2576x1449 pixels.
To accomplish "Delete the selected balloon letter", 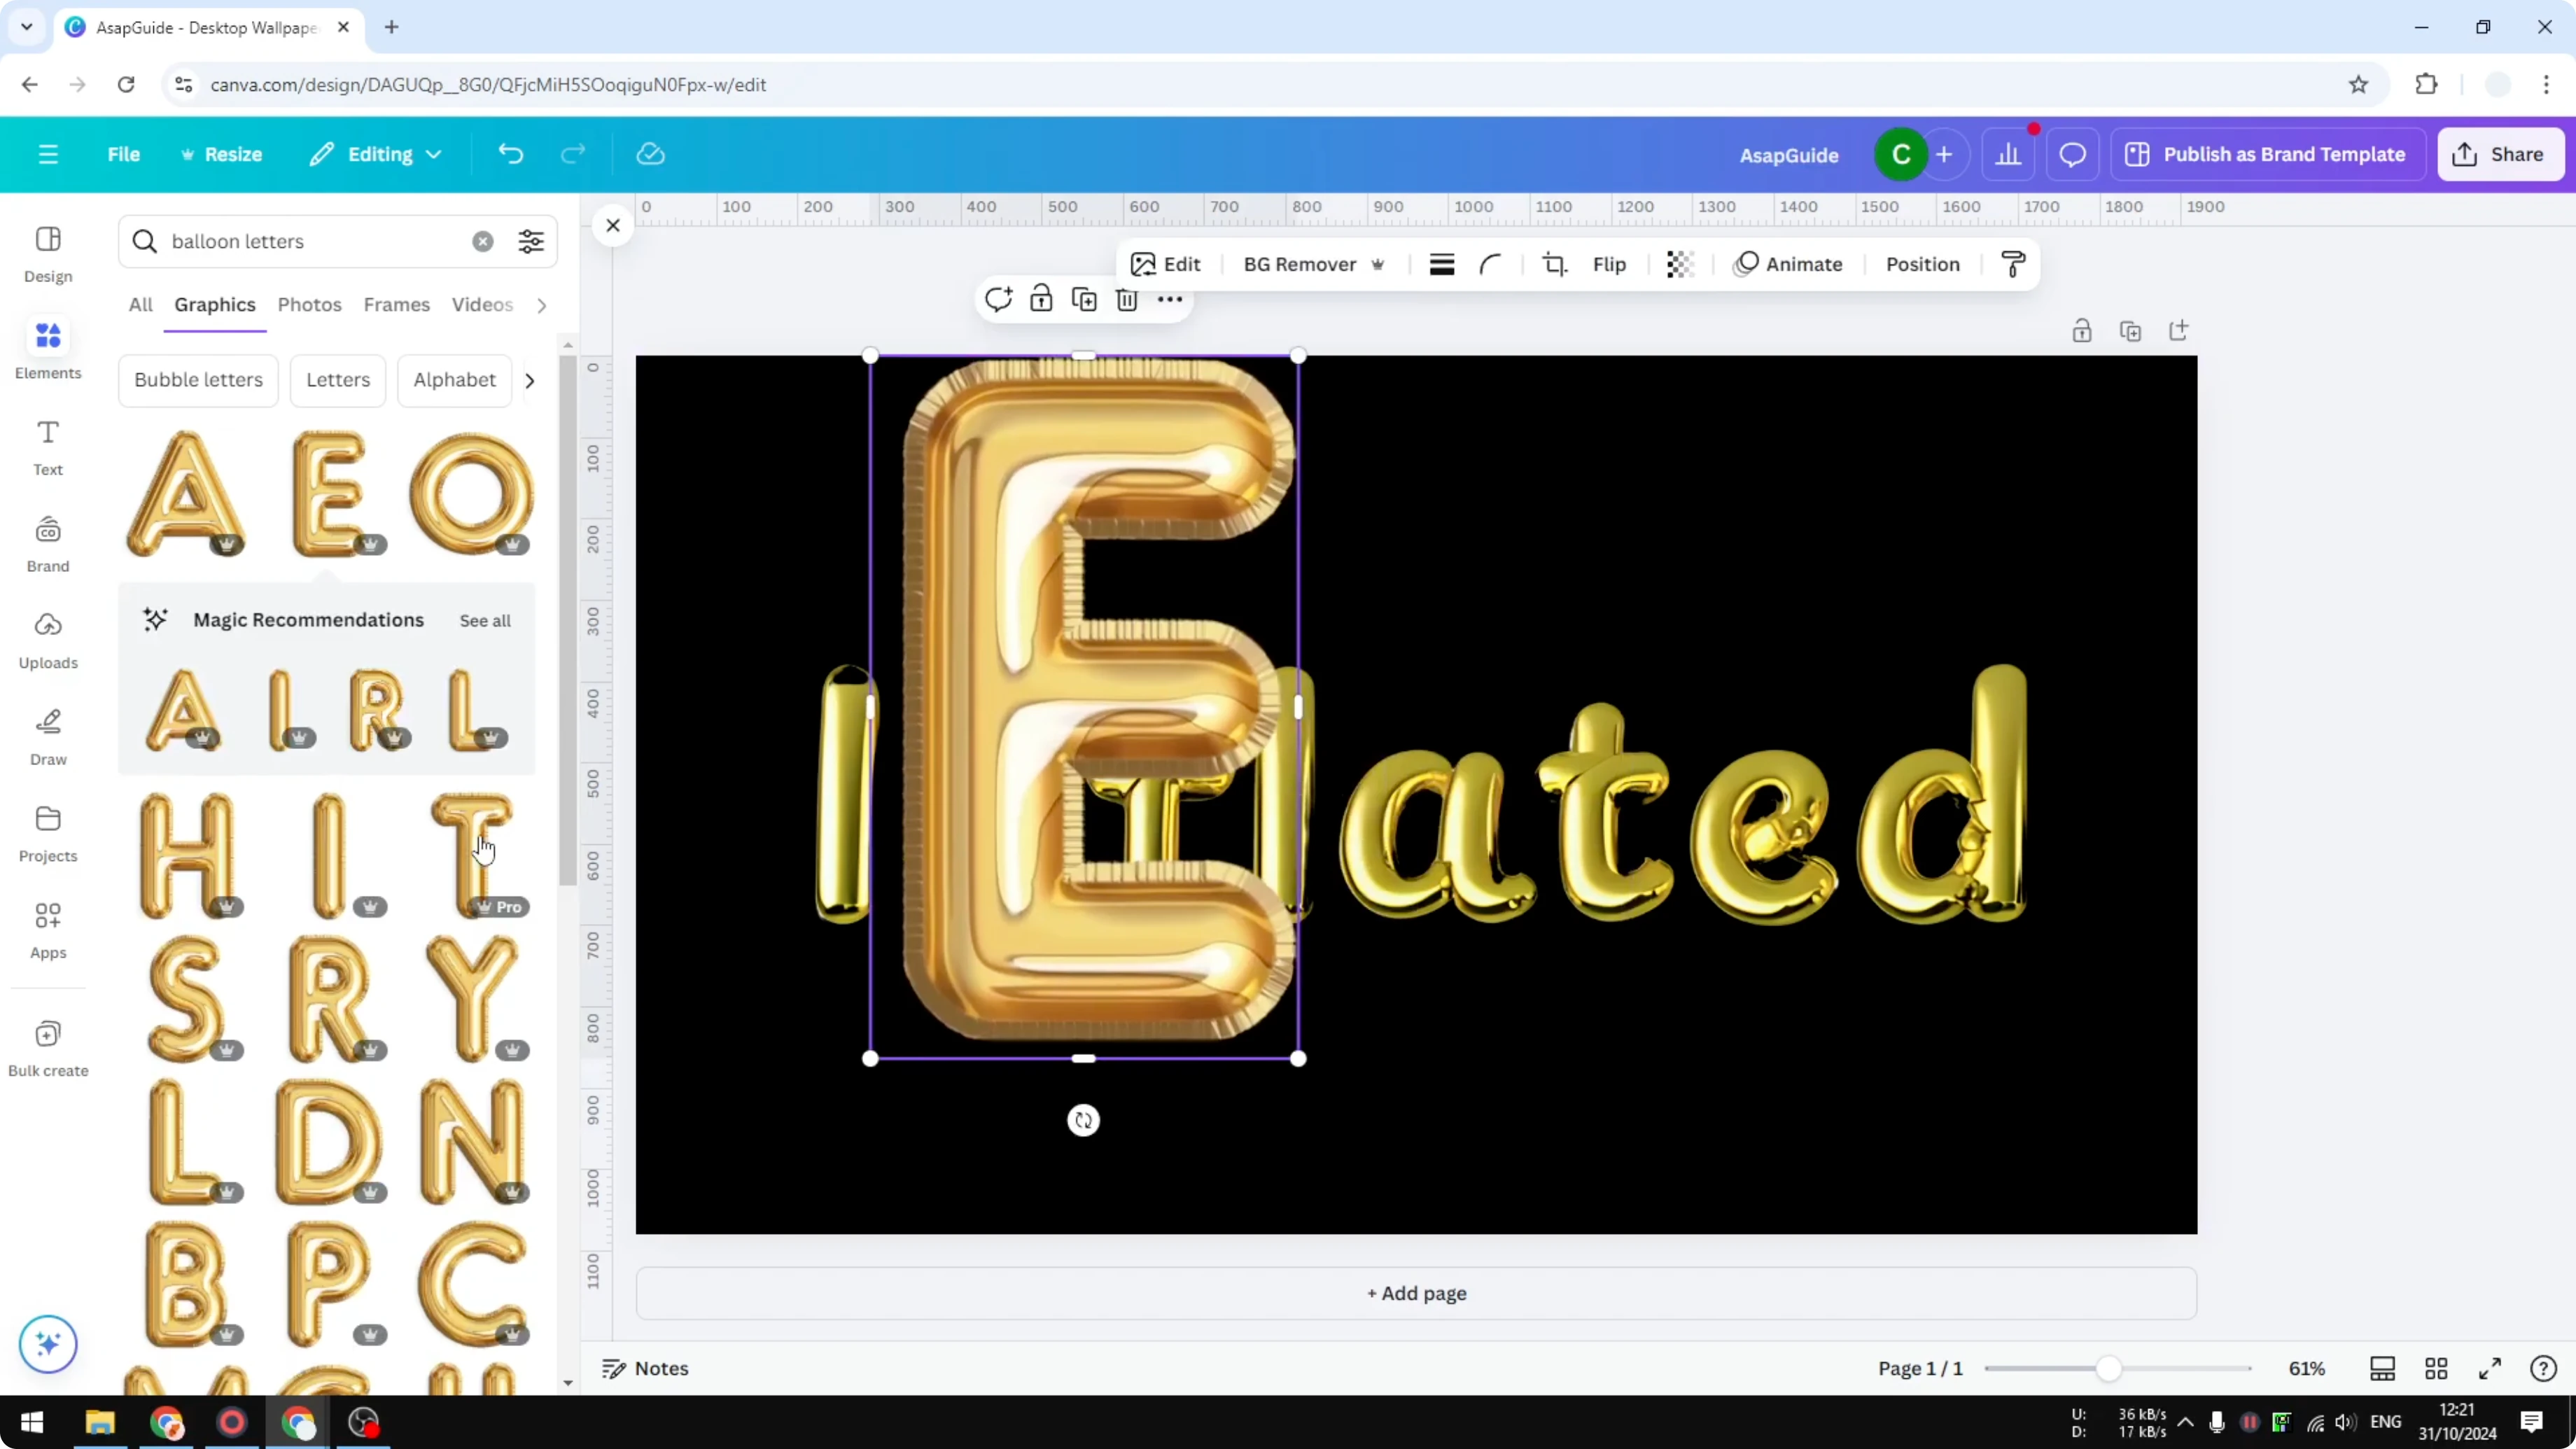I will [1126, 299].
